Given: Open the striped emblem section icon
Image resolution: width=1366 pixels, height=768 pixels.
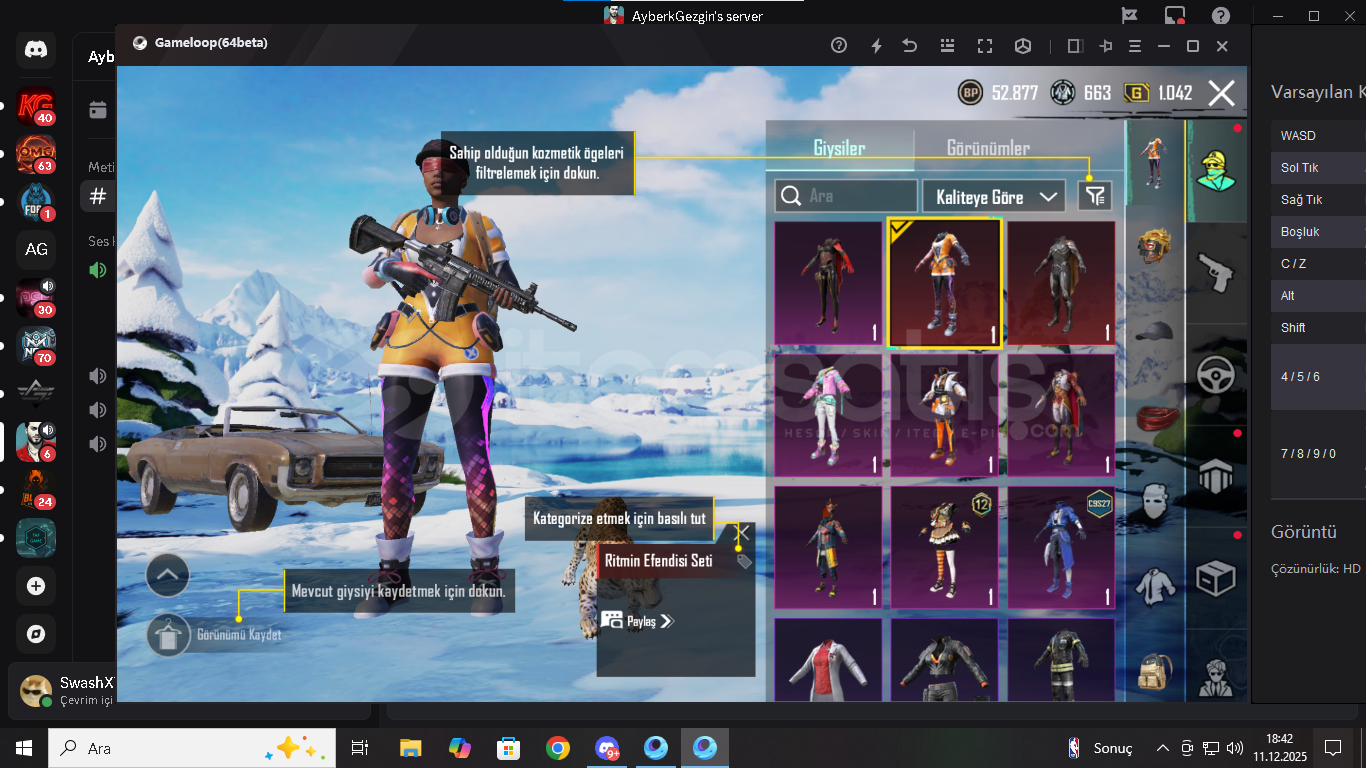Looking at the screenshot, I should (x=1215, y=476).
